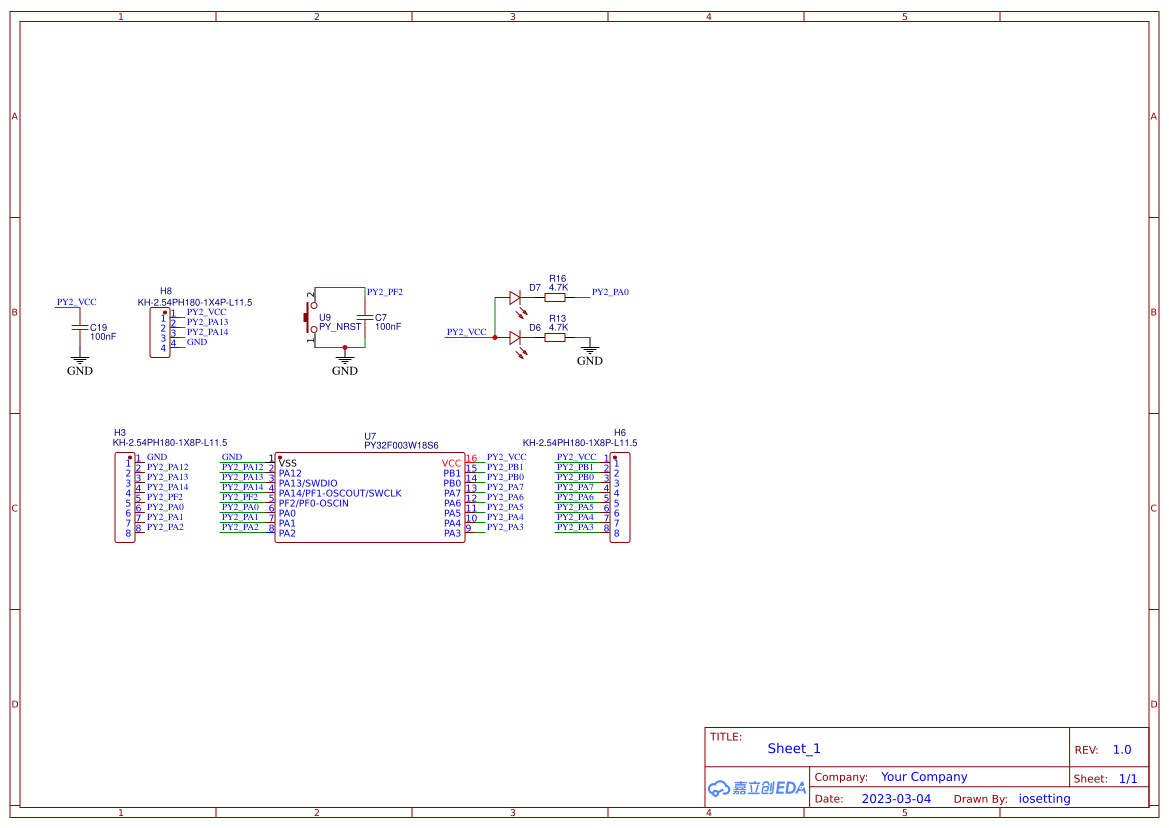Click the H8 designator label

click(x=166, y=291)
